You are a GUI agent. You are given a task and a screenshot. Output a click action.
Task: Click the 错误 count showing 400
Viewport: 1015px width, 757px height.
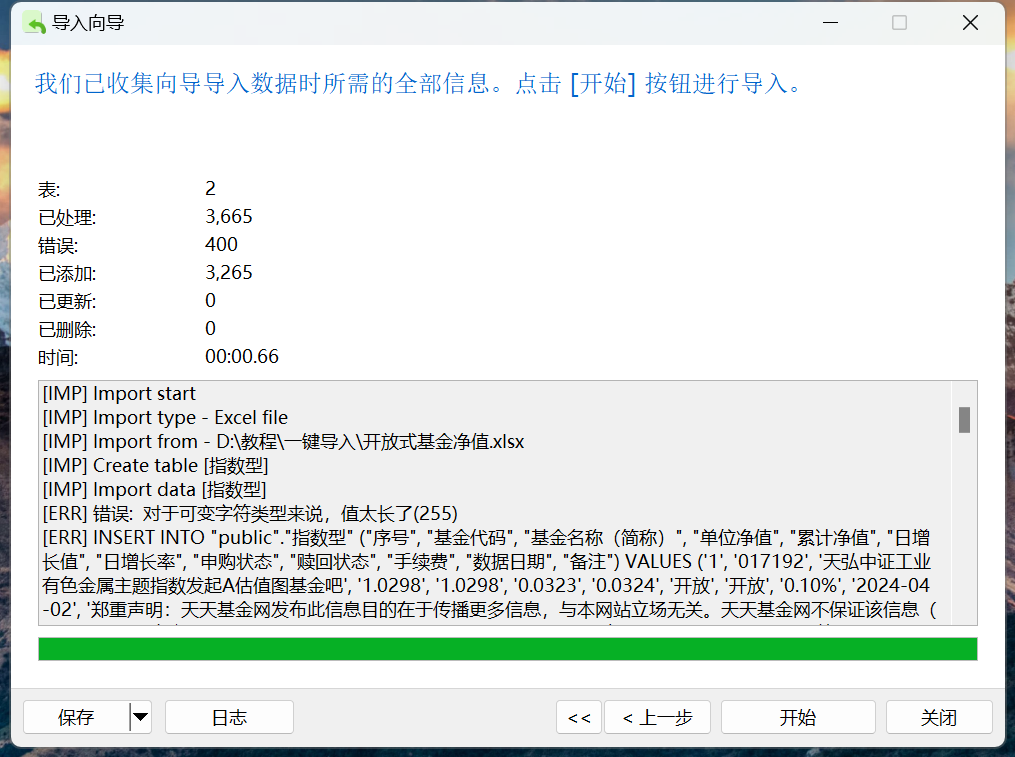(x=221, y=243)
